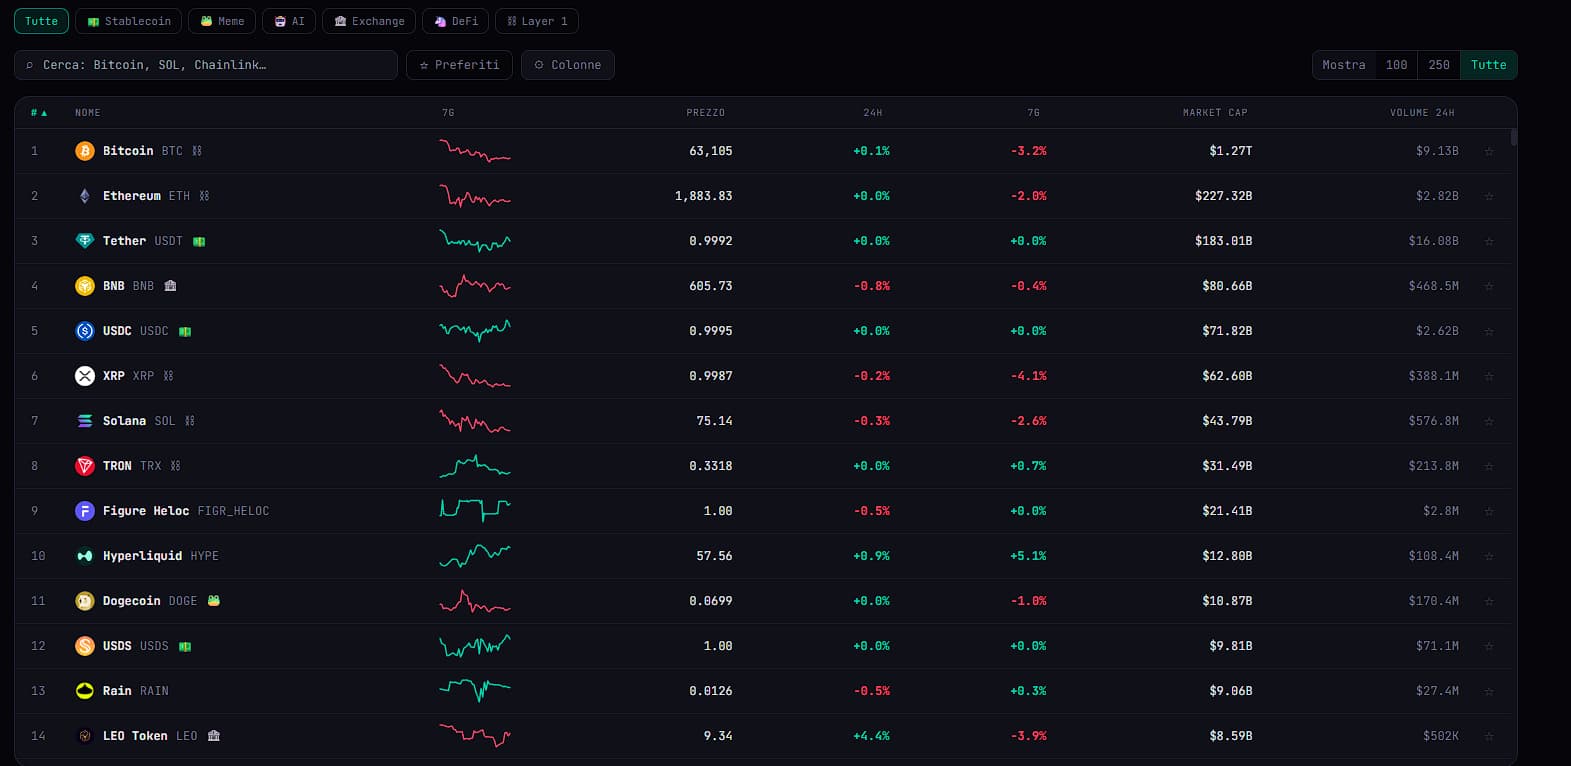Star the LEO Token row as favorite
Screen dimensions: 1571x766
1489,736
